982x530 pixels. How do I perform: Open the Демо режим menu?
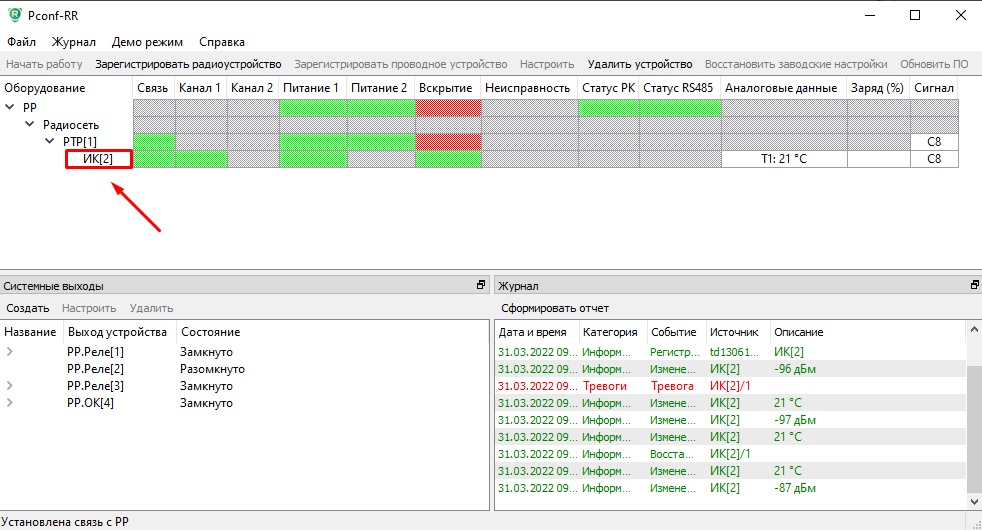pos(147,42)
